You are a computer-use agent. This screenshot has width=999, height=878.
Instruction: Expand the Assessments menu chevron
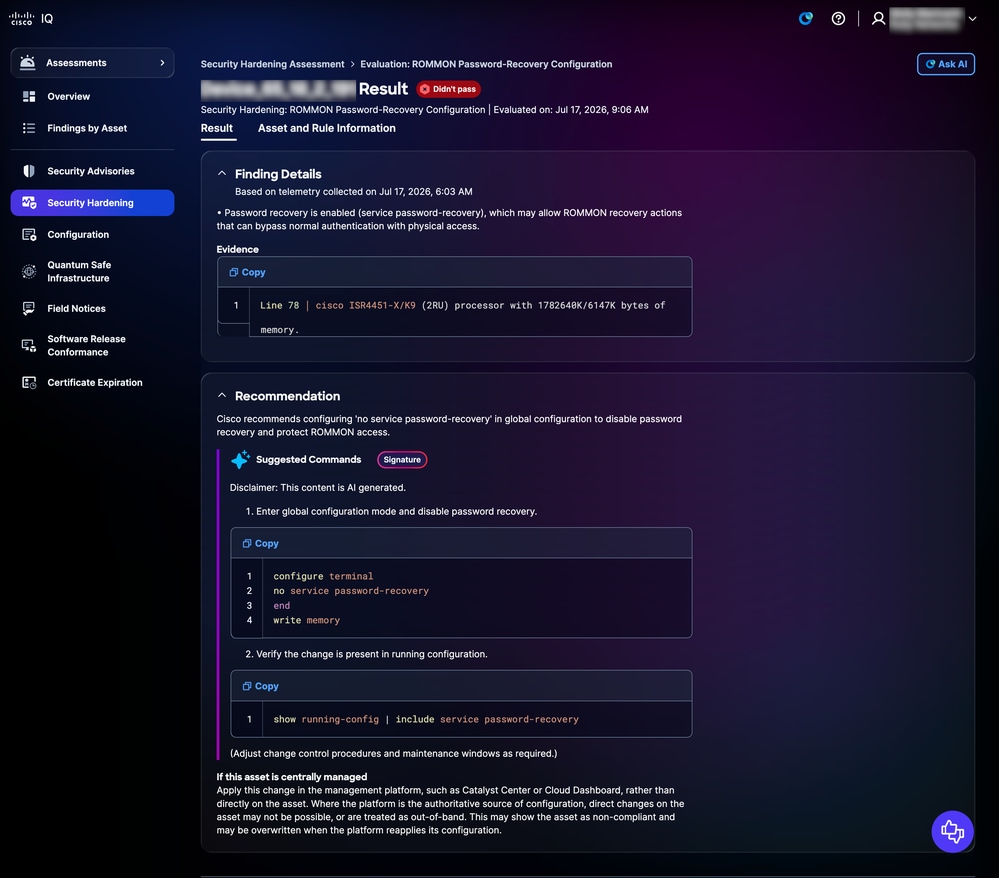[x=162, y=62]
